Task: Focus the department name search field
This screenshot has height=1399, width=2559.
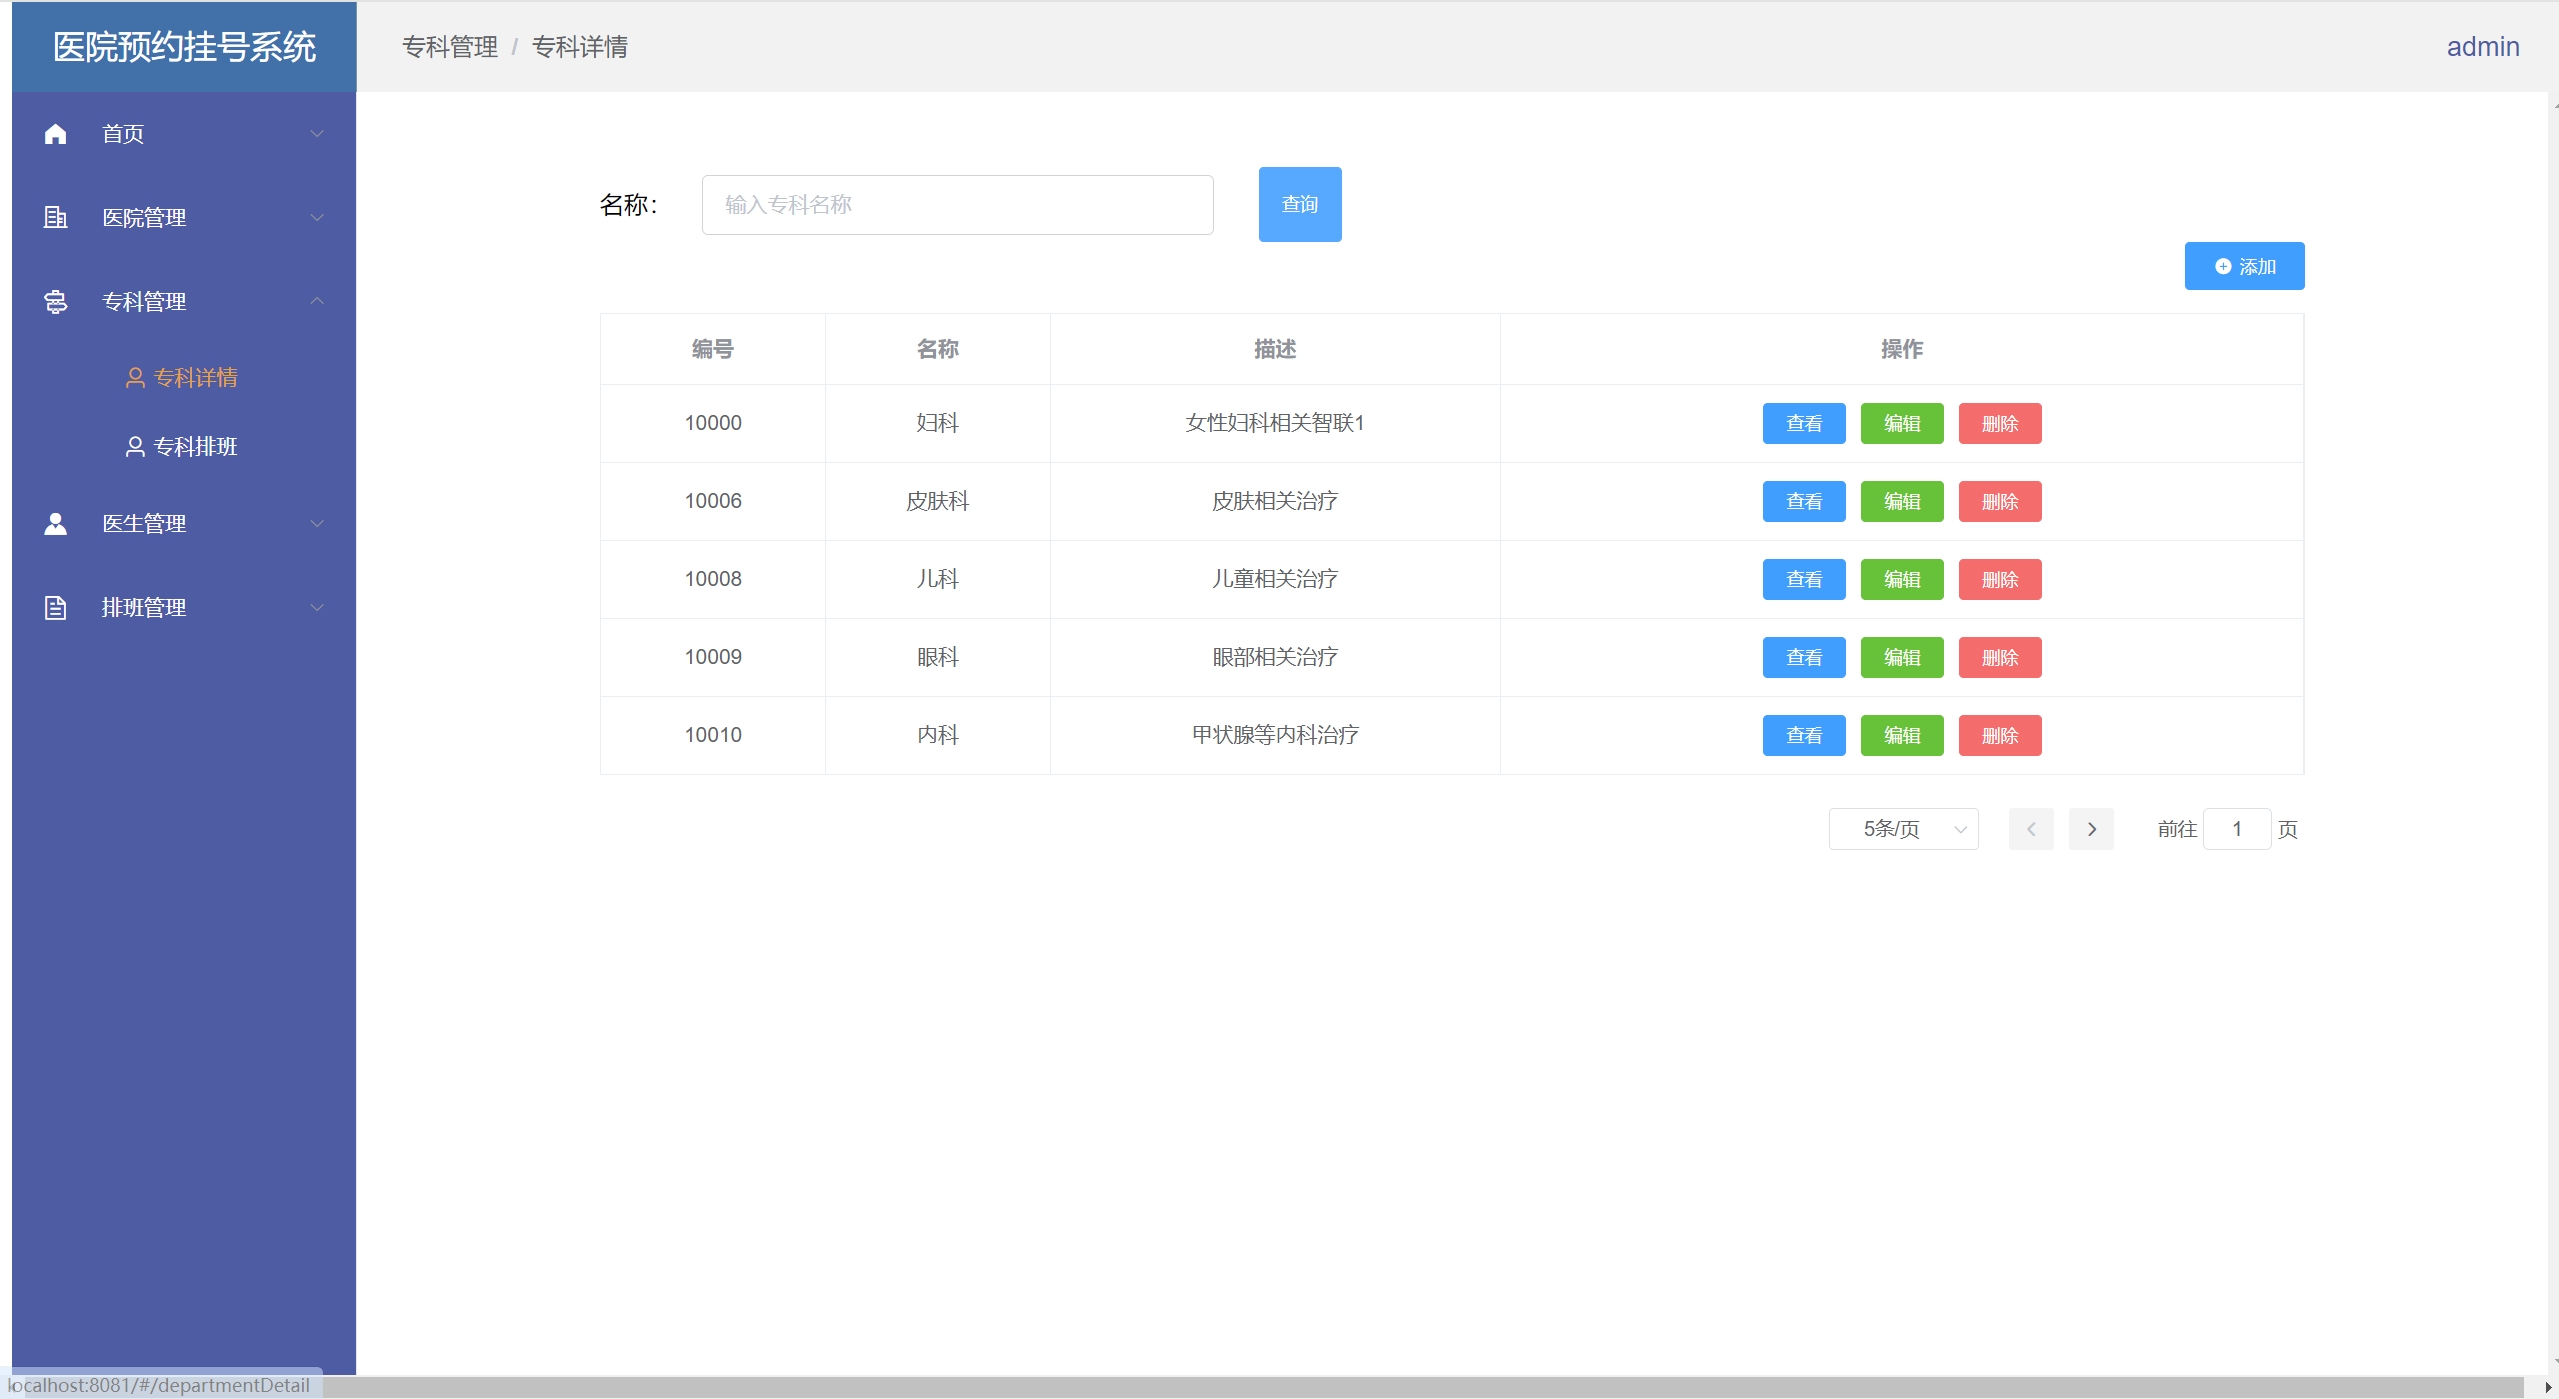Action: tap(957, 205)
